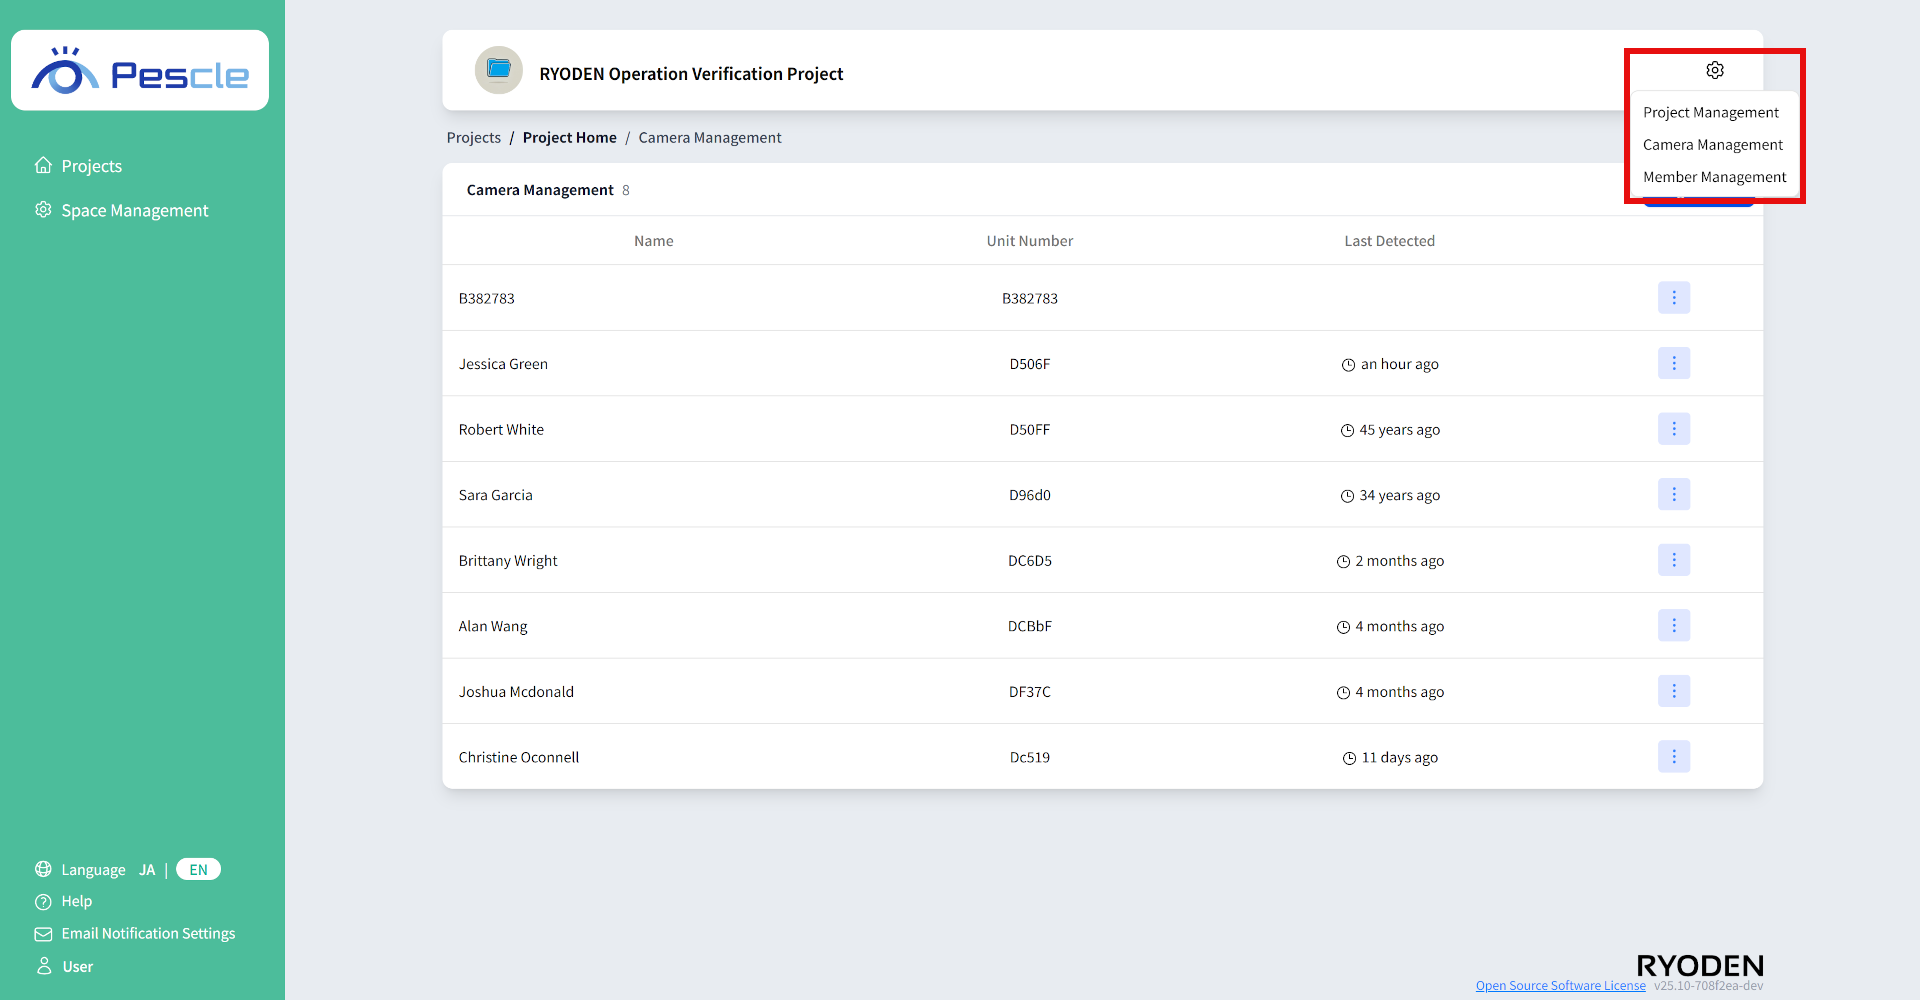Viewport: 1920px width, 1000px height.
Task: Click the gear settings icon in project header
Action: [x=1714, y=70]
